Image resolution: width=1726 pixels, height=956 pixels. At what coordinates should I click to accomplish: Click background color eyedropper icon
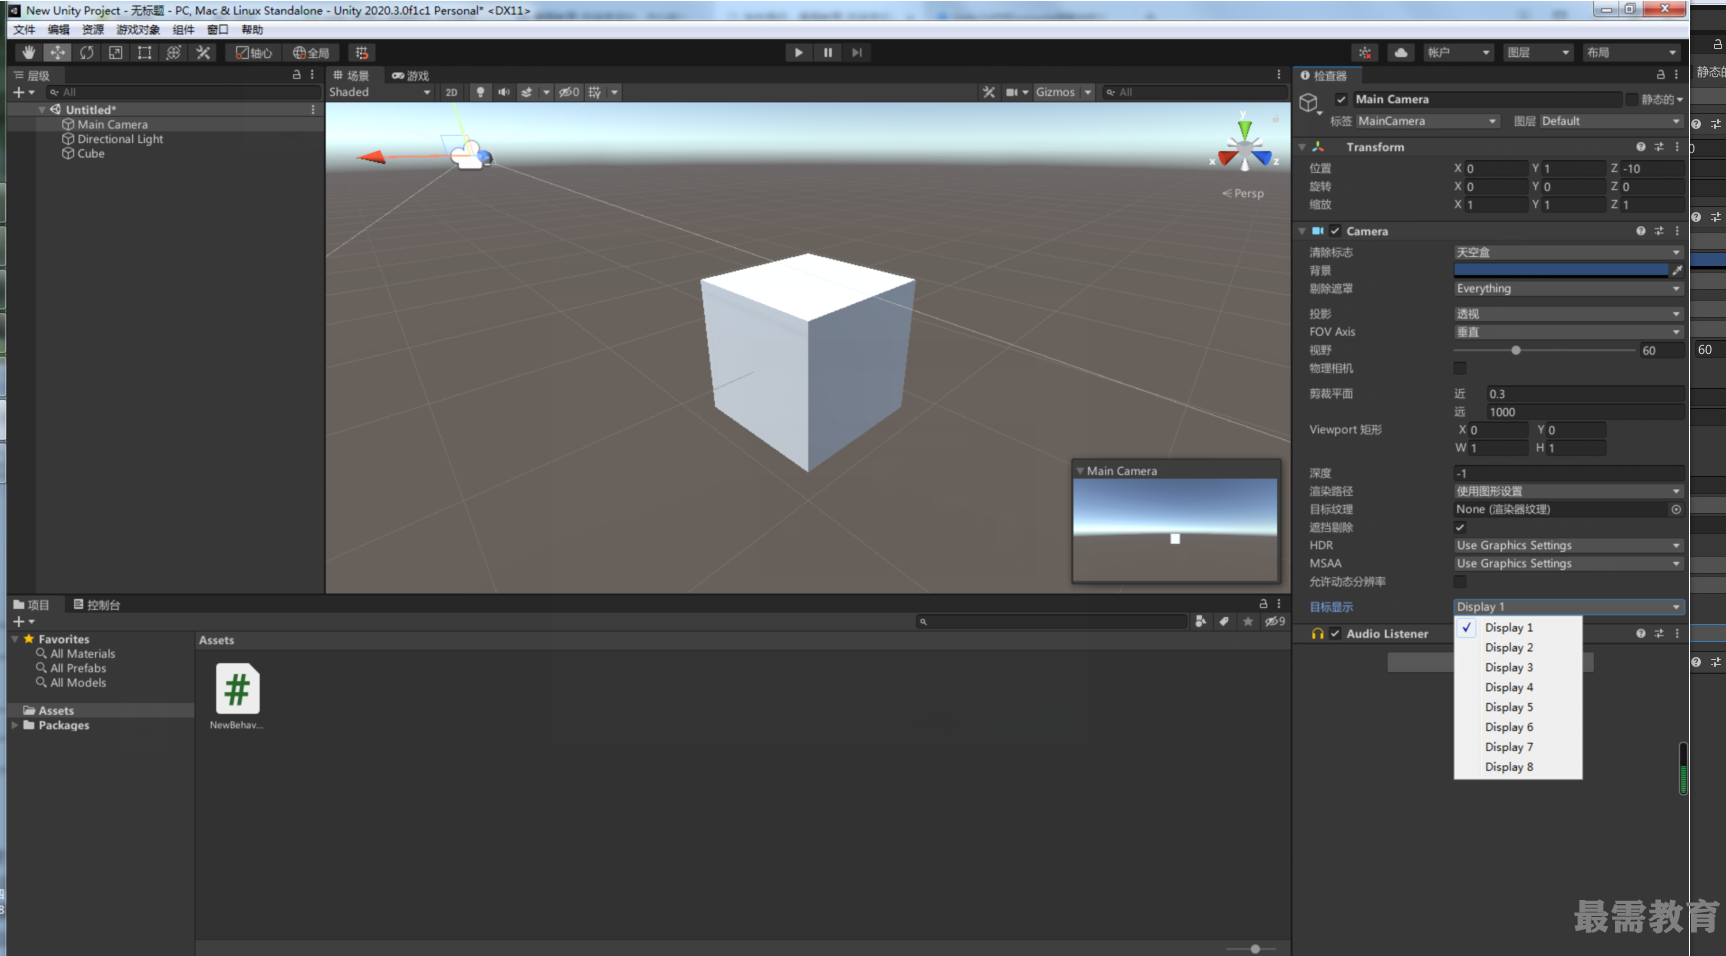click(1677, 270)
